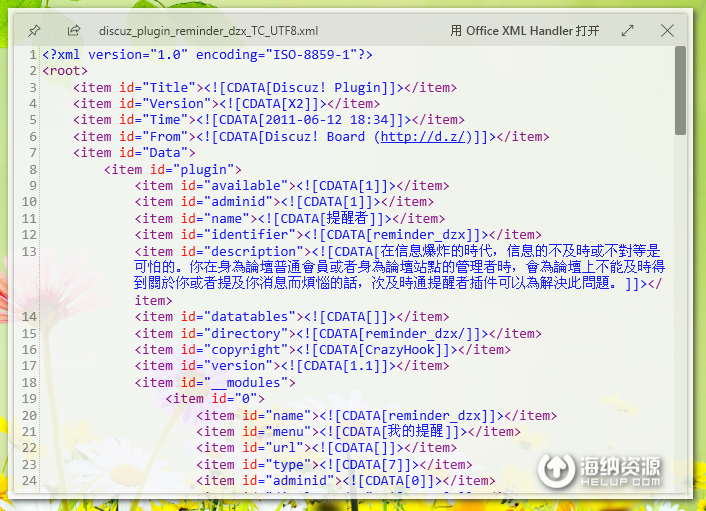Click the version item 1.1 on line 17

pos(292,366)
